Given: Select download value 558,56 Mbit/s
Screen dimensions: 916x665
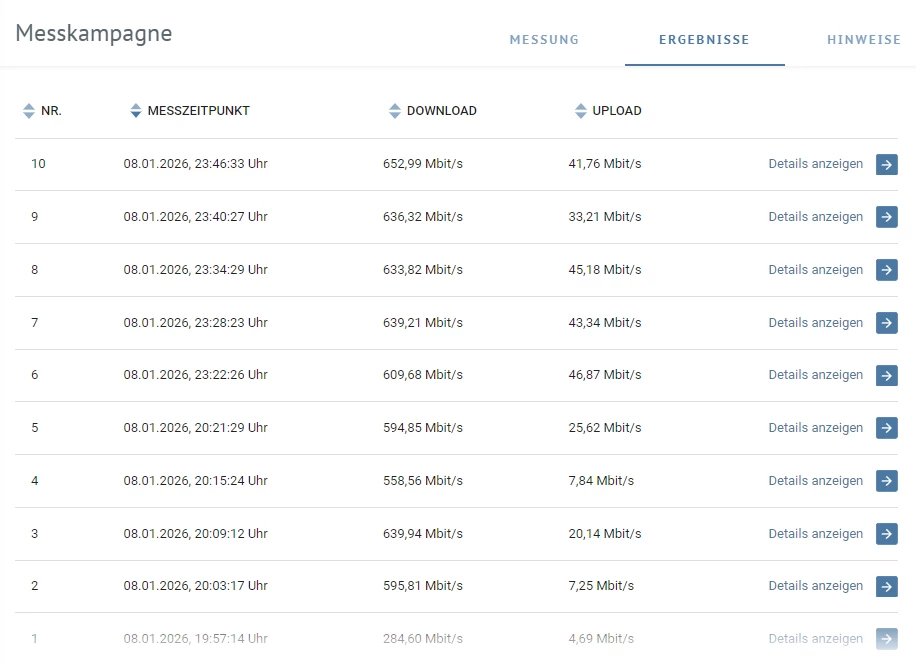Looking at the screenshot, I should point(423,480).
